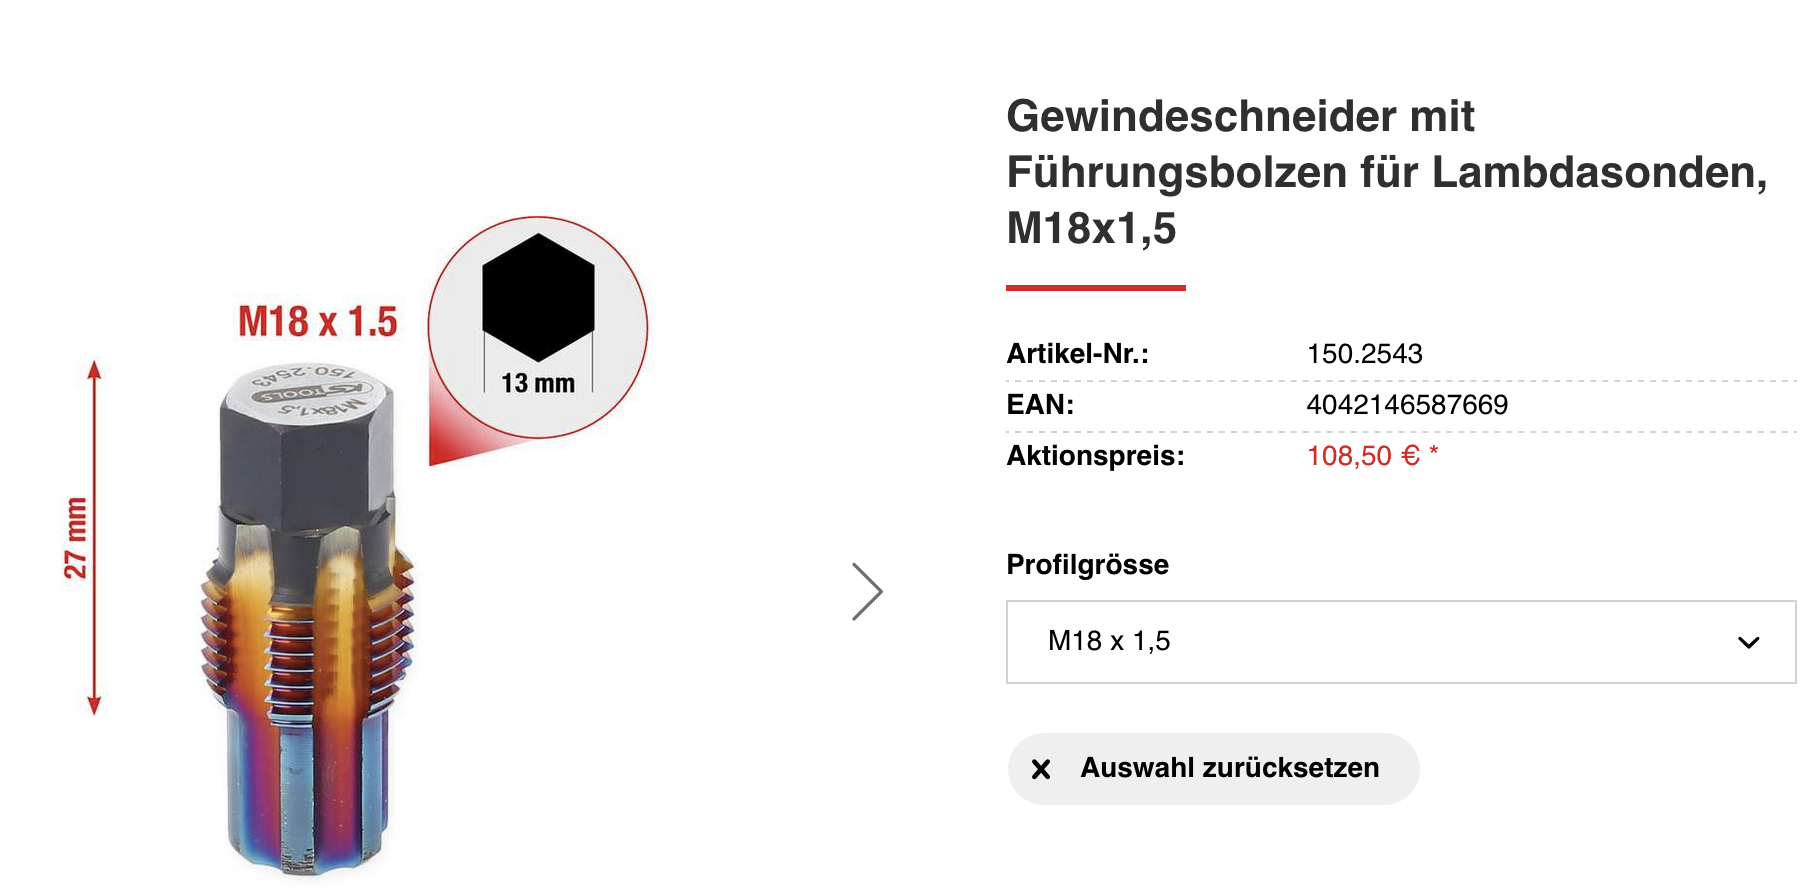
Task: Click the asterisk next to the price
Action: coord(1434,452)
